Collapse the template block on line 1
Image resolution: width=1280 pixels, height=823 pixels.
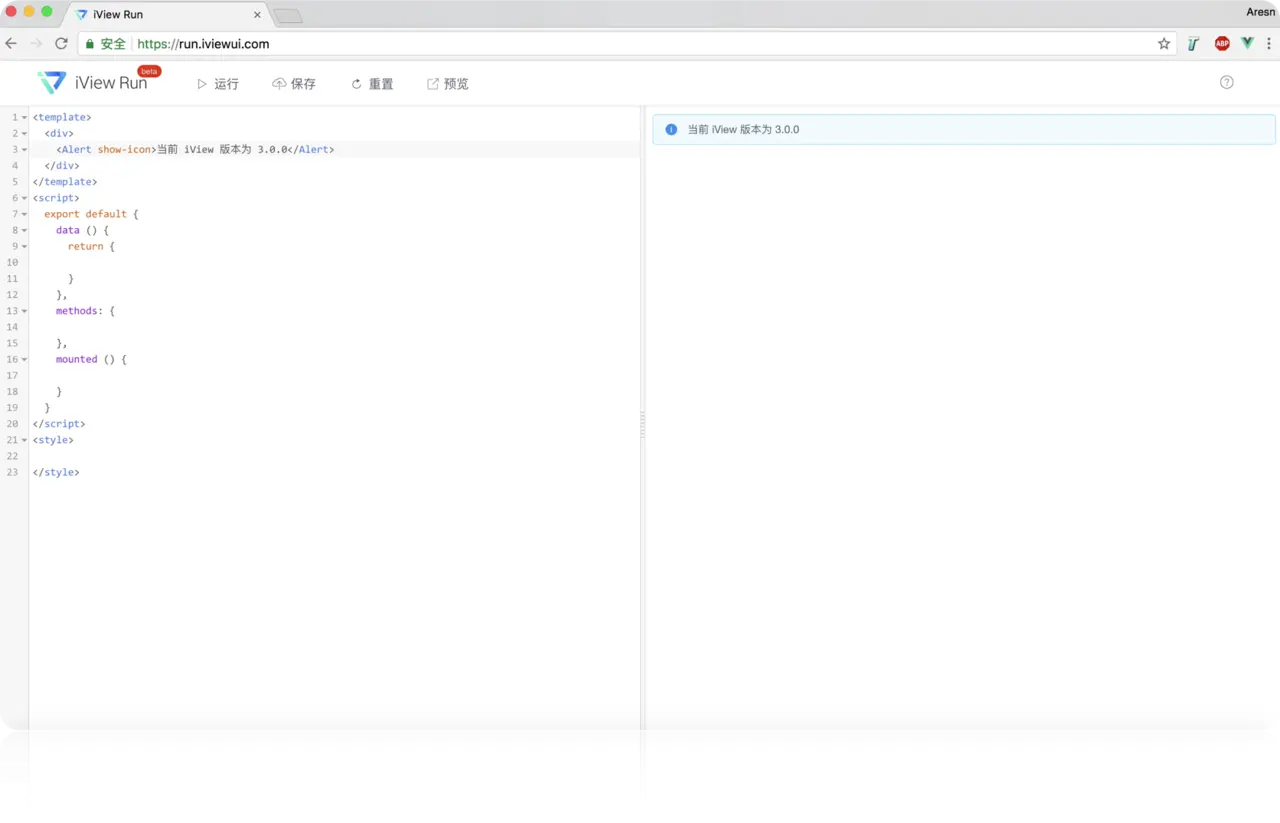click(x=24, y=118)
